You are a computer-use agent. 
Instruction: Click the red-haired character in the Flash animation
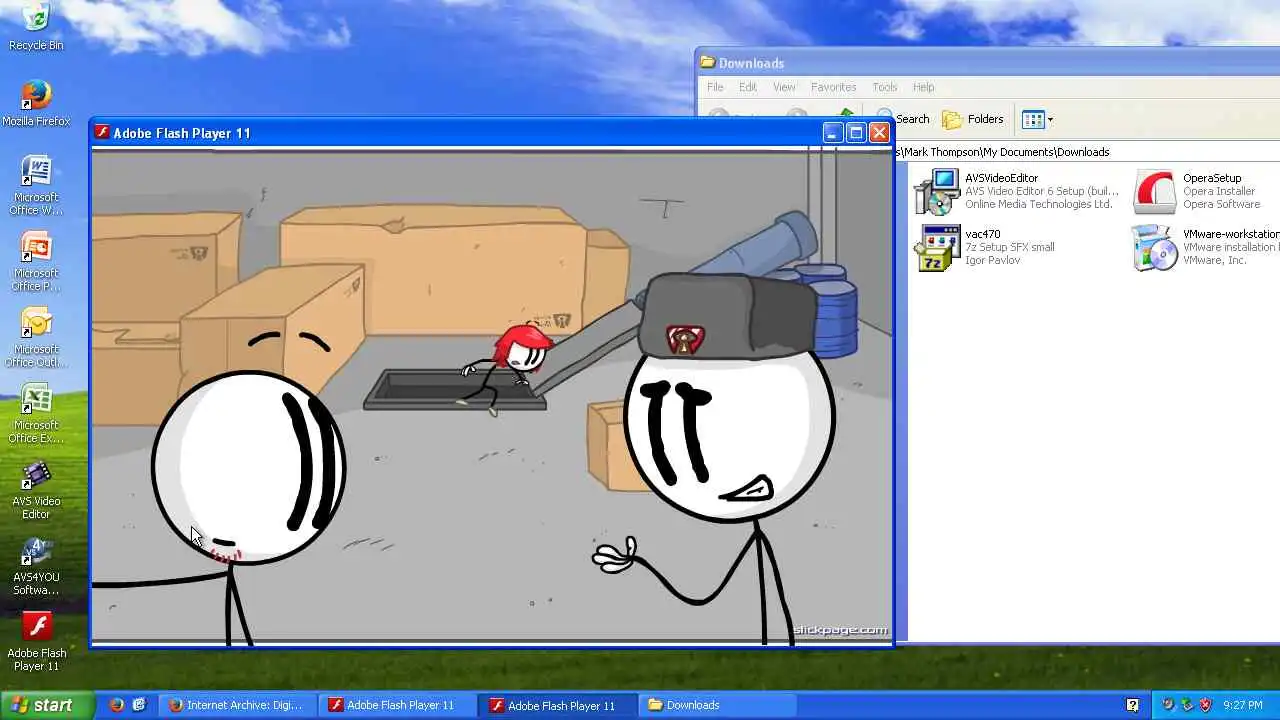pos(508,368)
